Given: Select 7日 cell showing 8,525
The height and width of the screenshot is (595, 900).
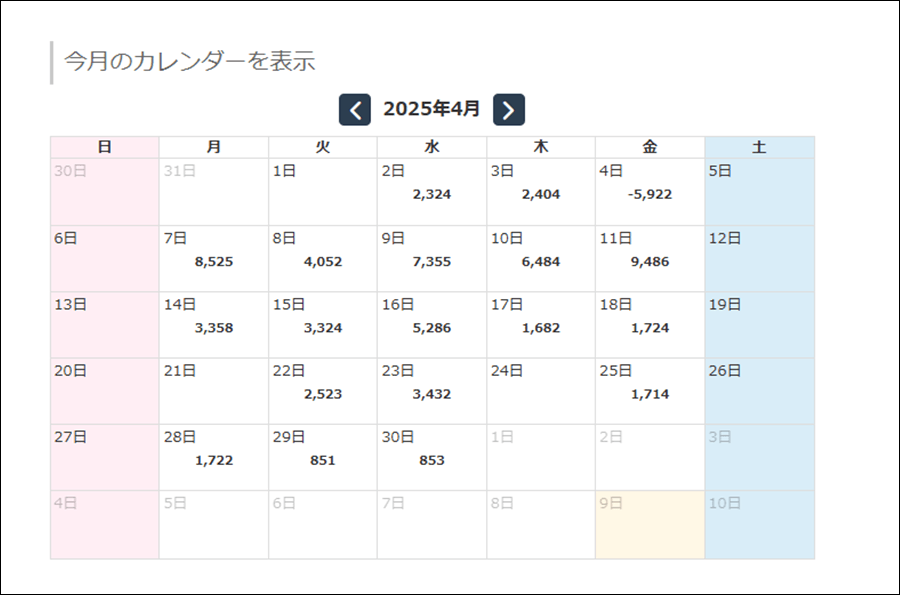Looking at the screenshot, I should pyautogui.click(x=214, y=259).
